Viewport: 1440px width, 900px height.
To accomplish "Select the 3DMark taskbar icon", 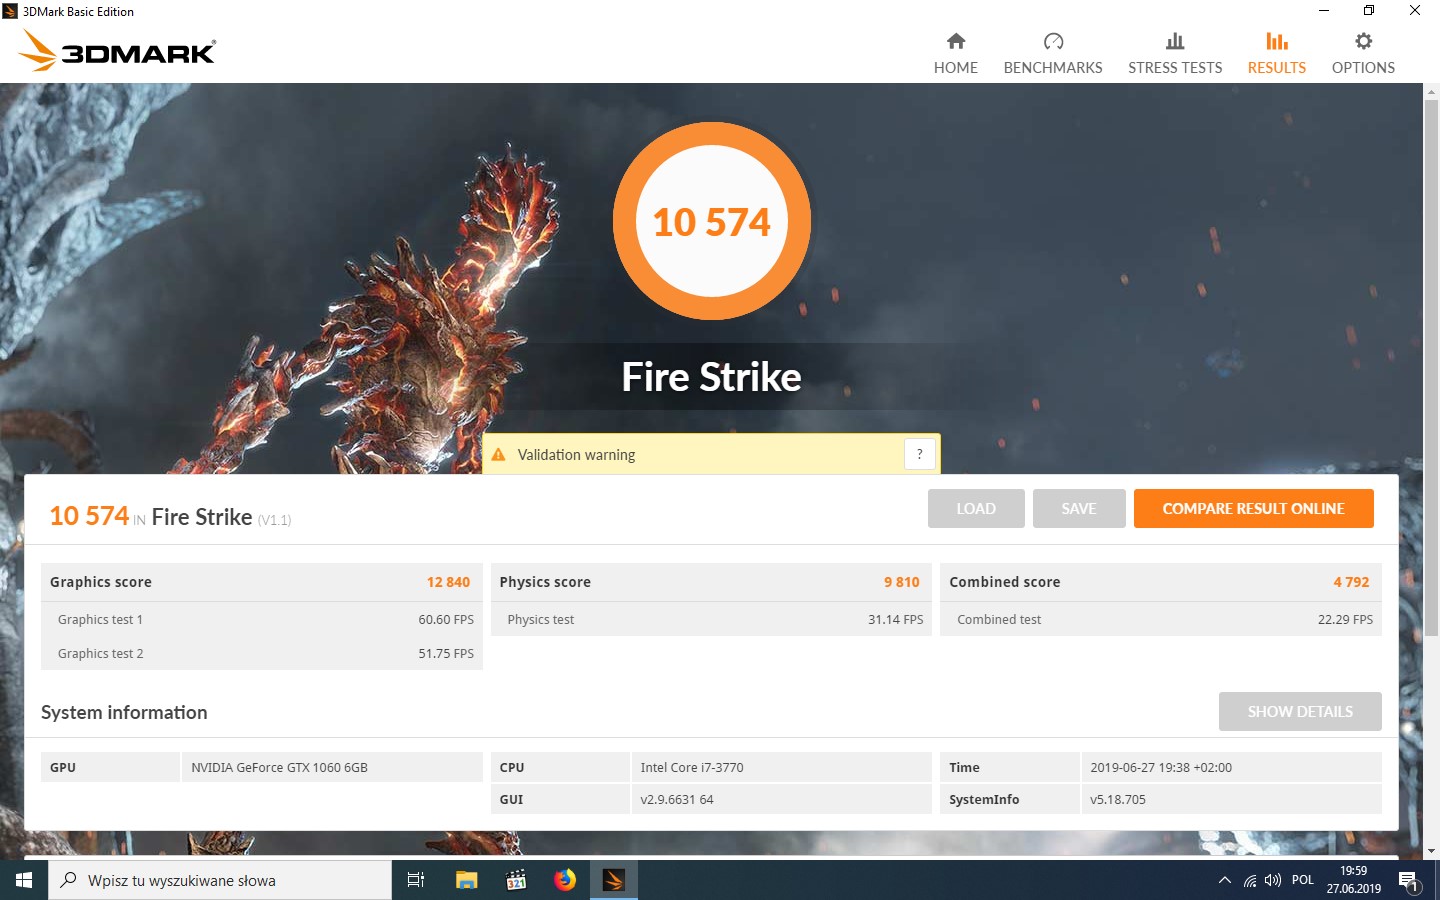I will click(614, 880).
